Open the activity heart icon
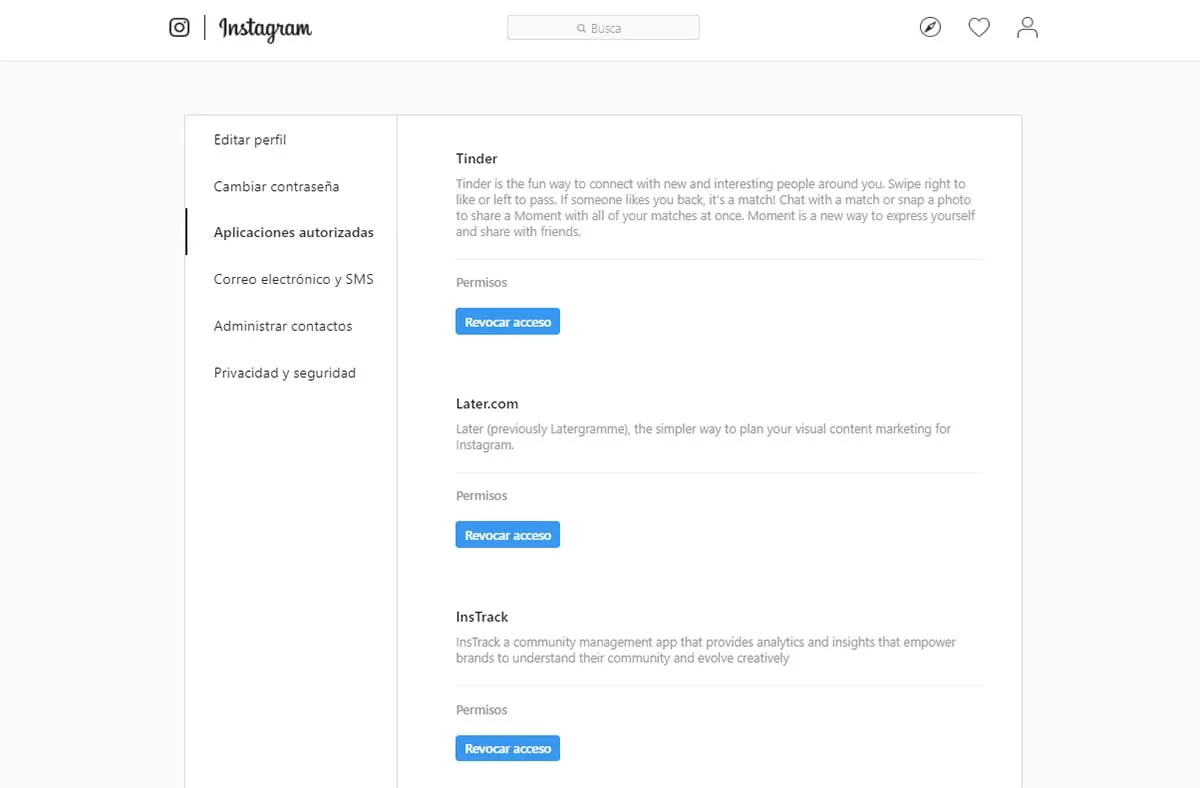Screen dimensions: 1200x788 tap(979, 28)
